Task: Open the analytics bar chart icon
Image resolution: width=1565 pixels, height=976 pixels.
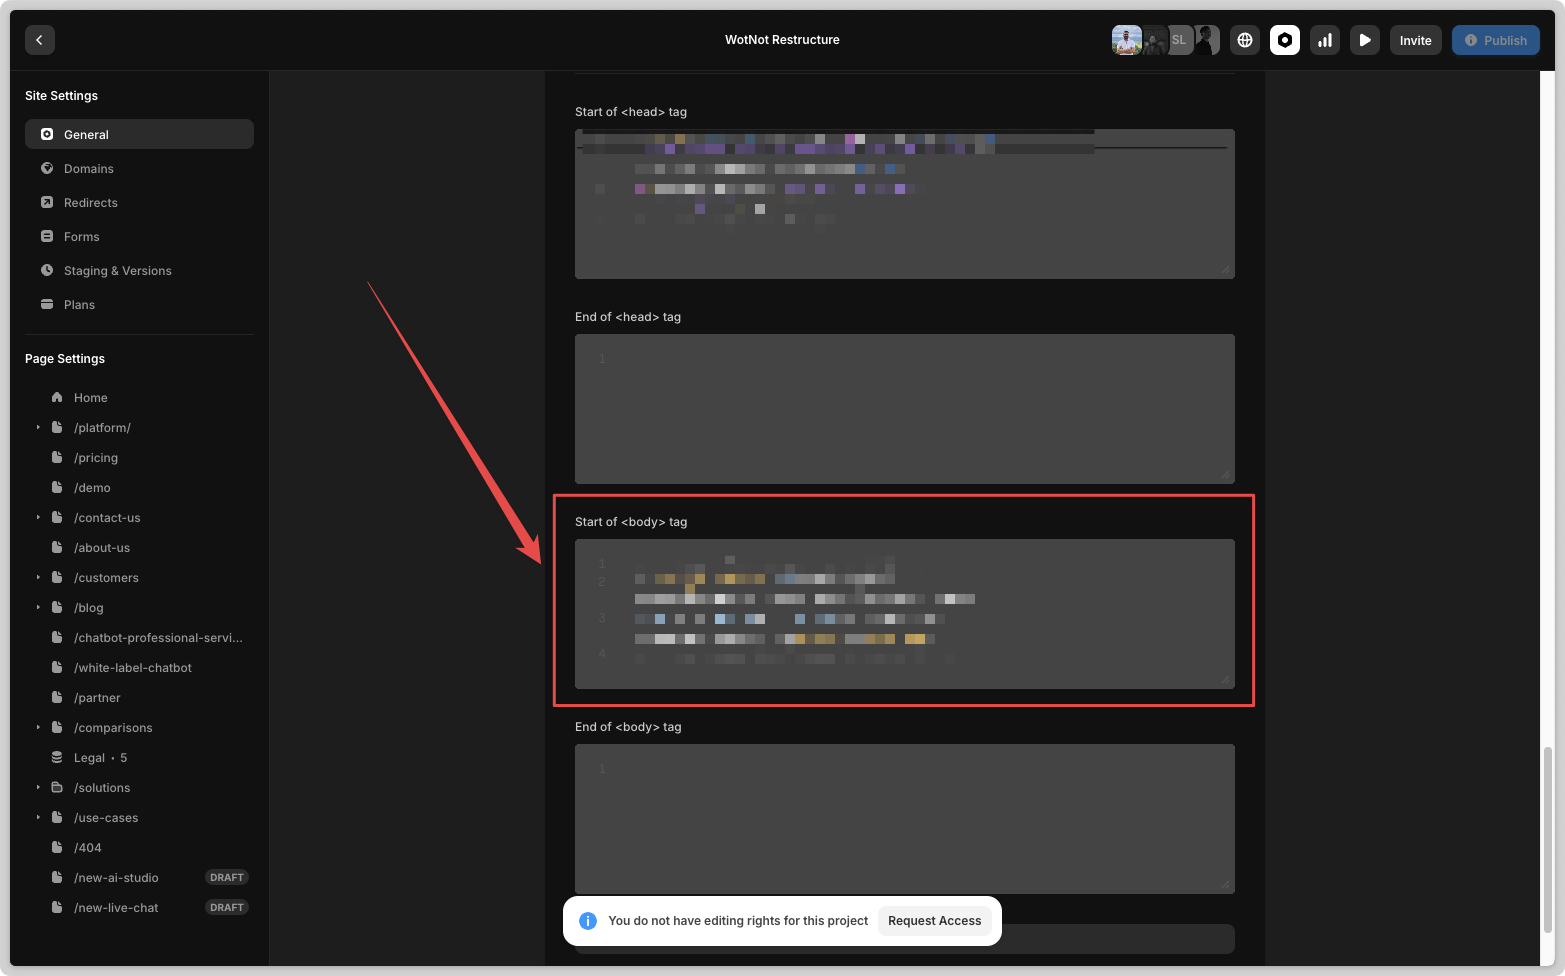Action: [1325, 40]
